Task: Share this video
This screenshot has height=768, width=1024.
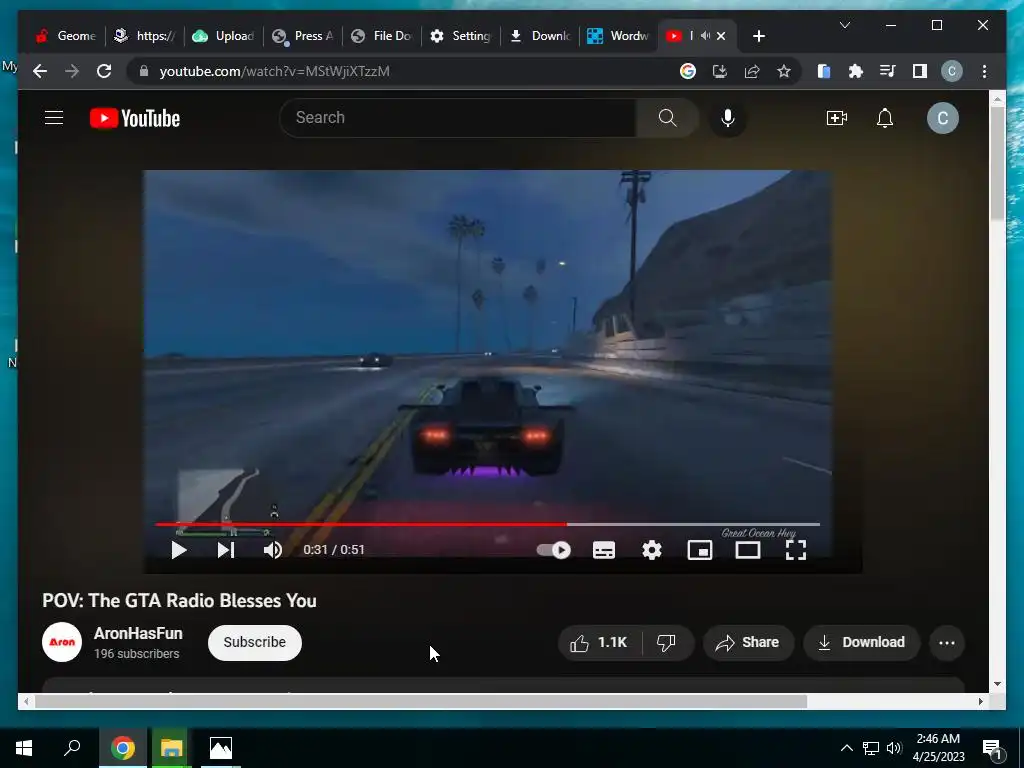Action: click(748, 643)
